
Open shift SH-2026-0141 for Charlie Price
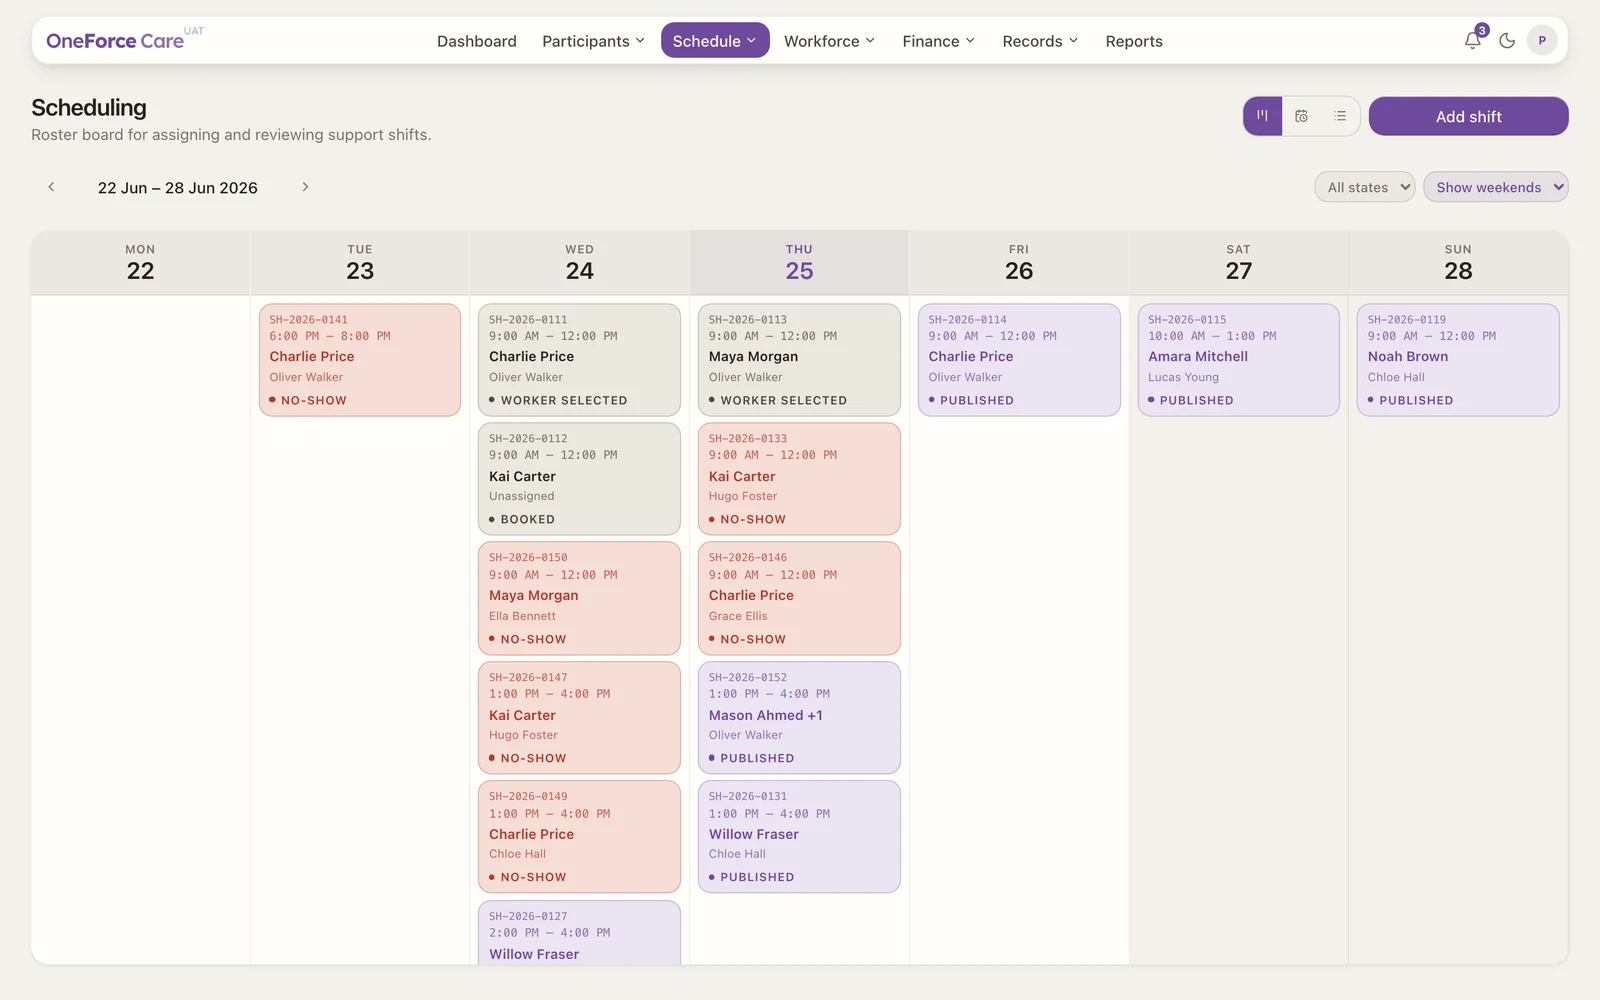(x=360, y=360)
